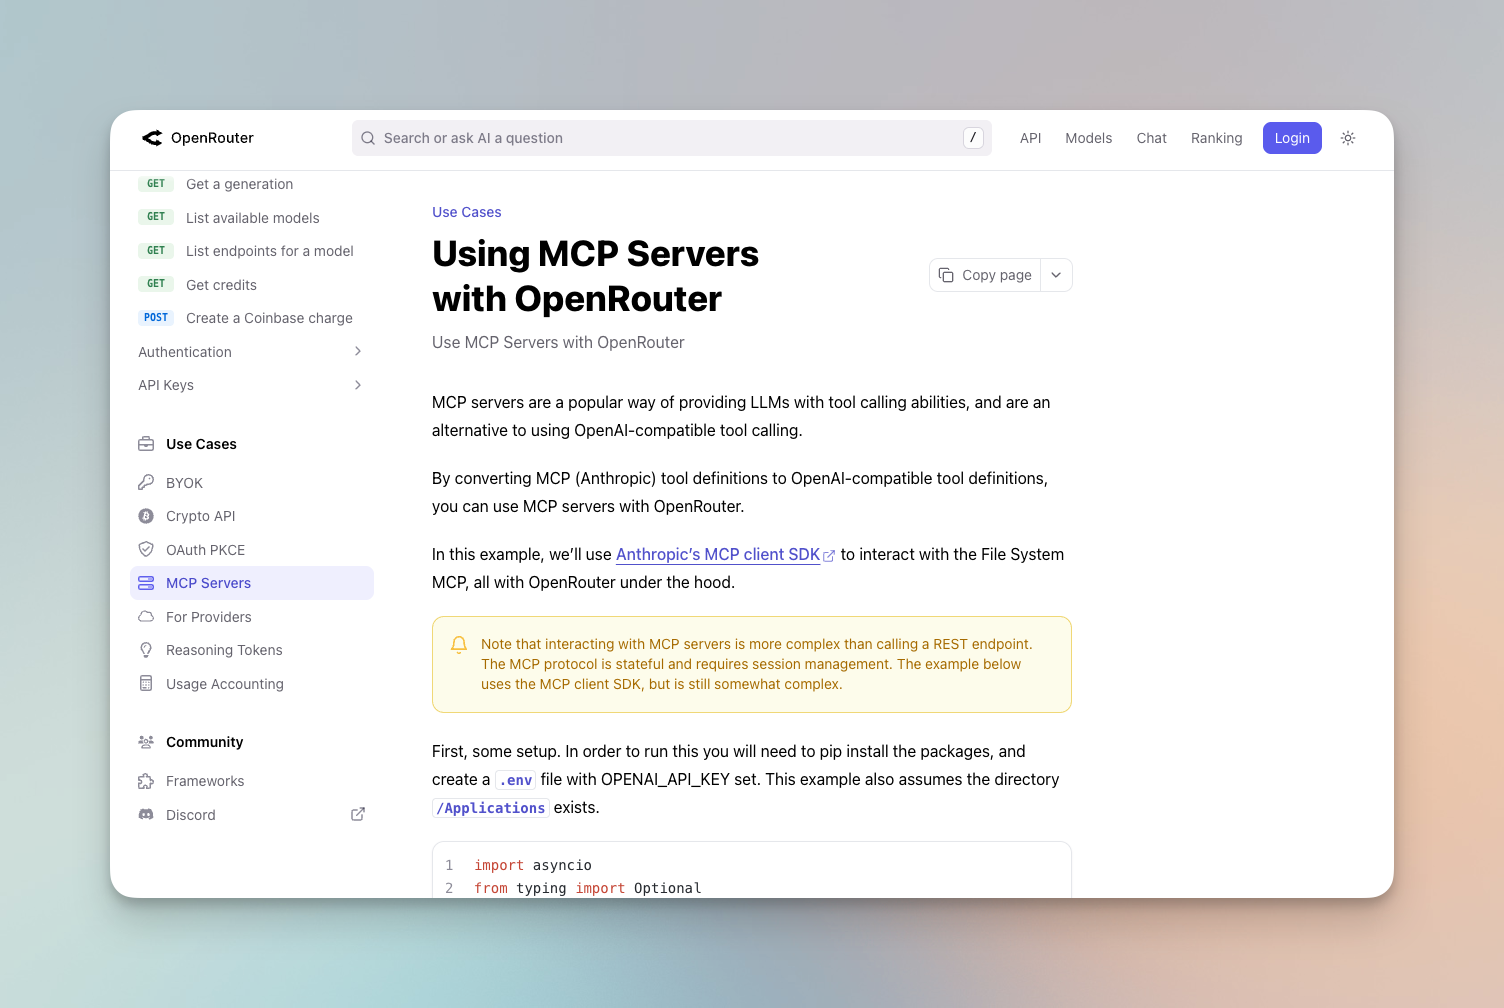Click the slash shortcut badge in search
The image size is (1504, 1008).
(973, 138)
